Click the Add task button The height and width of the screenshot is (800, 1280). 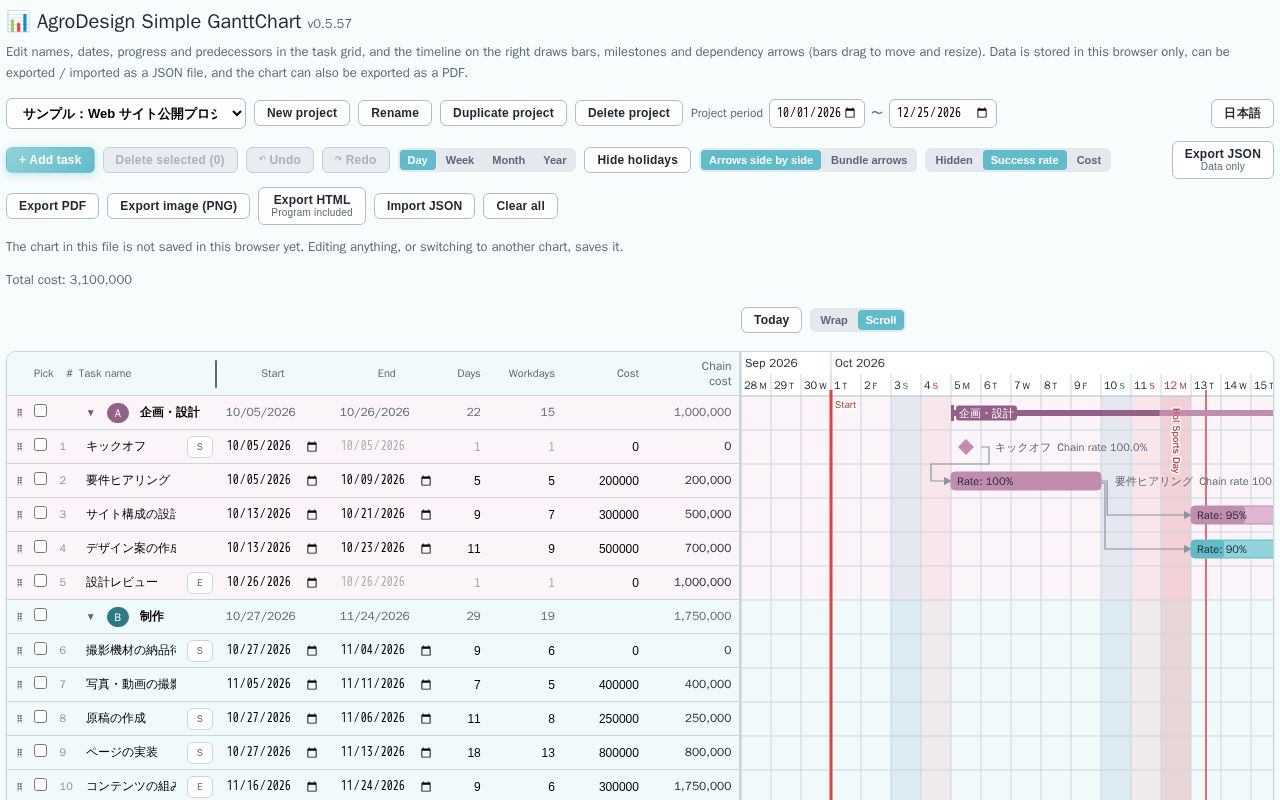pos(50,160)
